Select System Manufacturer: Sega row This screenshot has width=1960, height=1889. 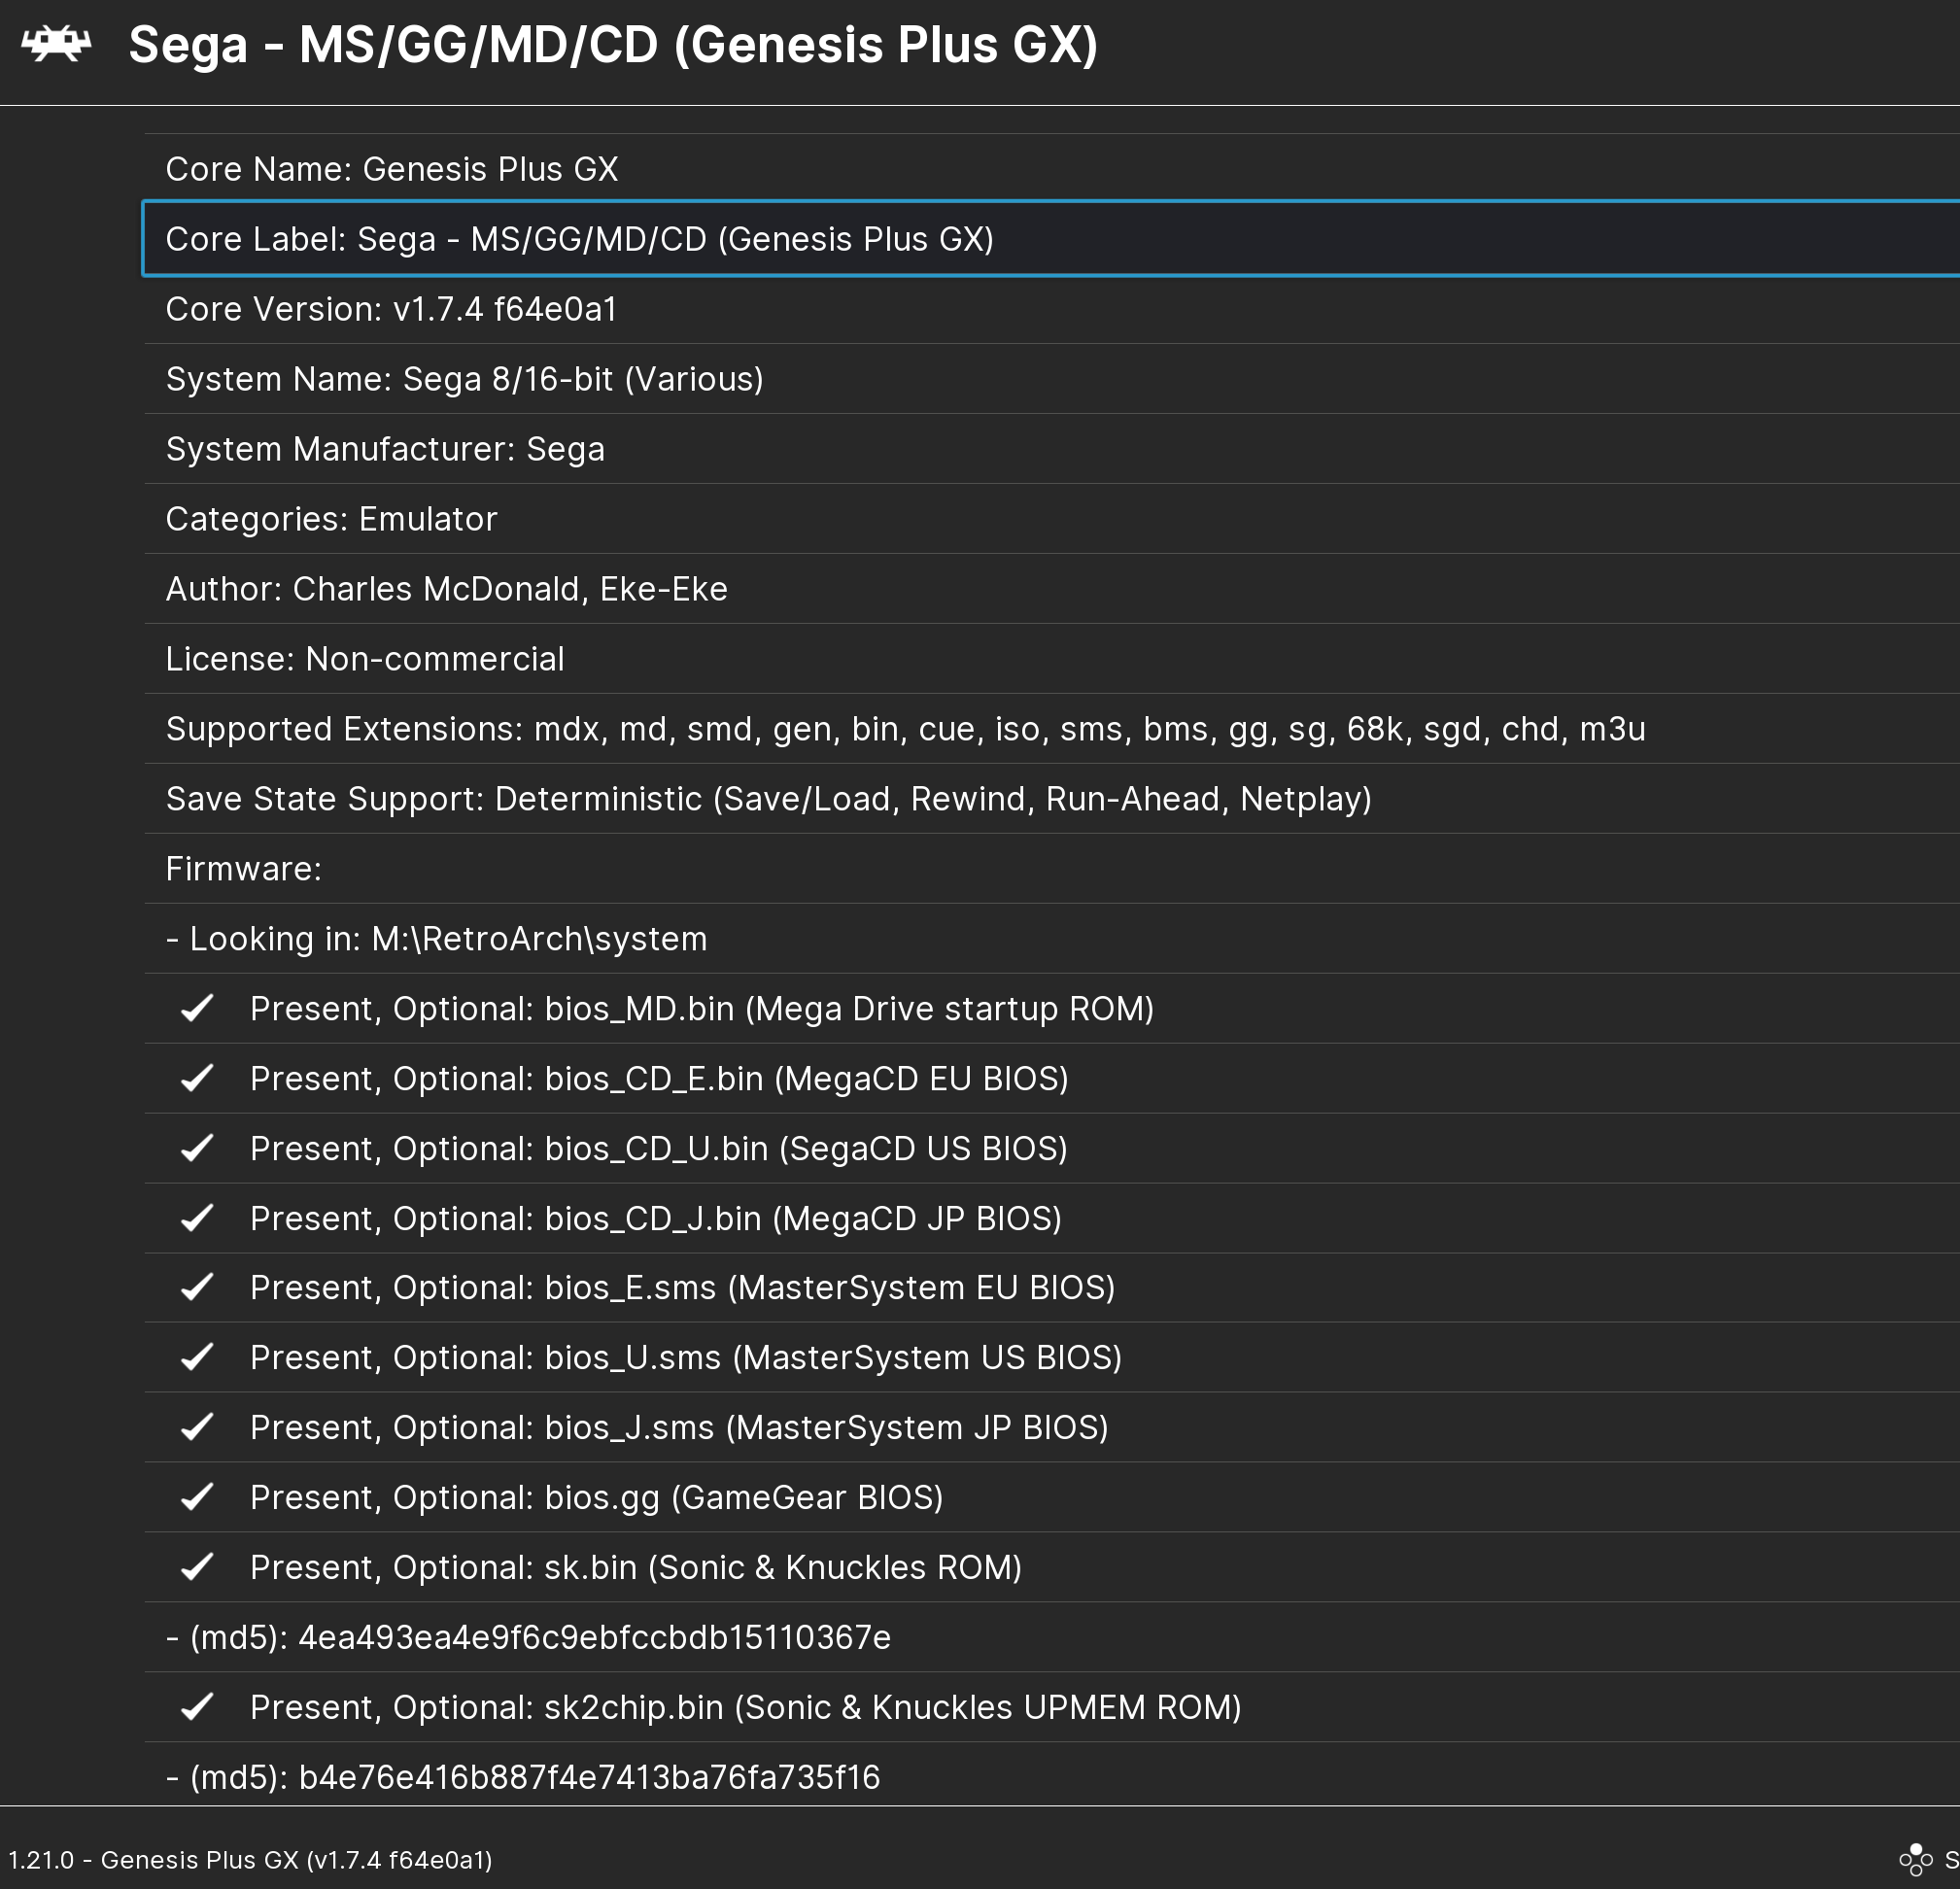(1052, 449)
